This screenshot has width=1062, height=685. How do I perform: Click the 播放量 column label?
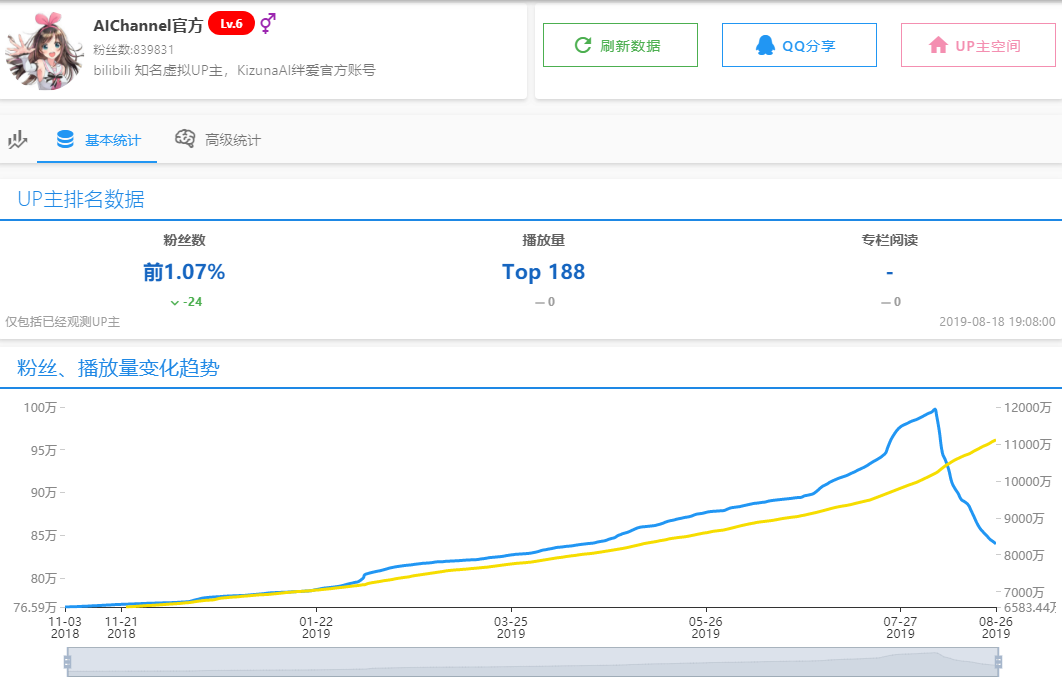(543, 240)
